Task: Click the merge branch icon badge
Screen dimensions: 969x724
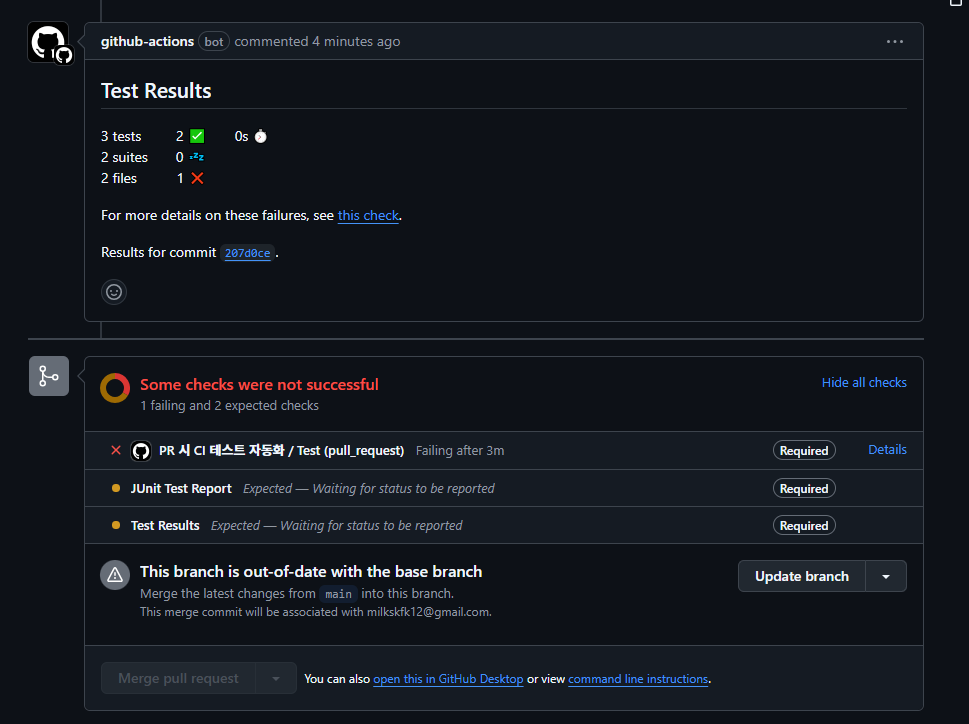Action: tap(49, 376)
